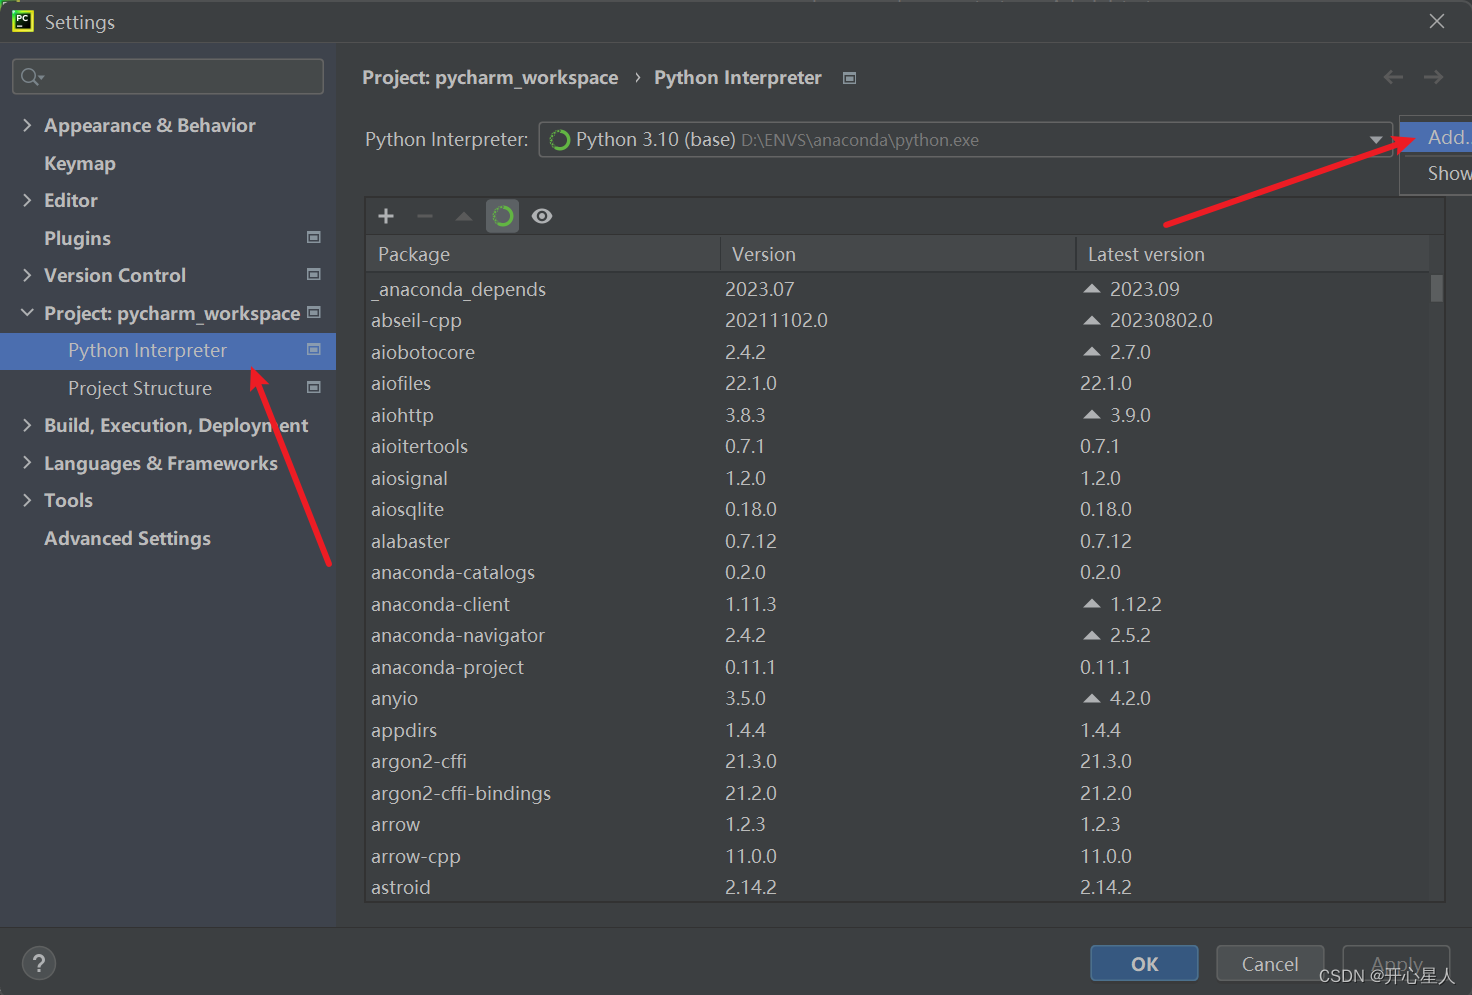Select the anaconda-client package row

point(898,604)
